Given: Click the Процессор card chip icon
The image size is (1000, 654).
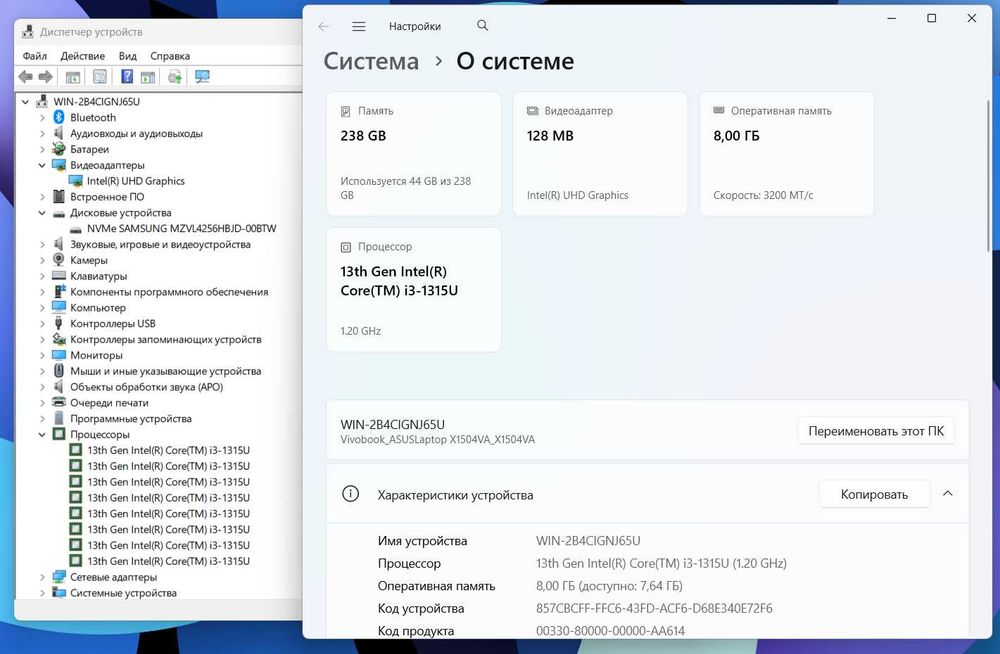Looking at the screenshot, I should pyautogui.click(x=345, y=247).
